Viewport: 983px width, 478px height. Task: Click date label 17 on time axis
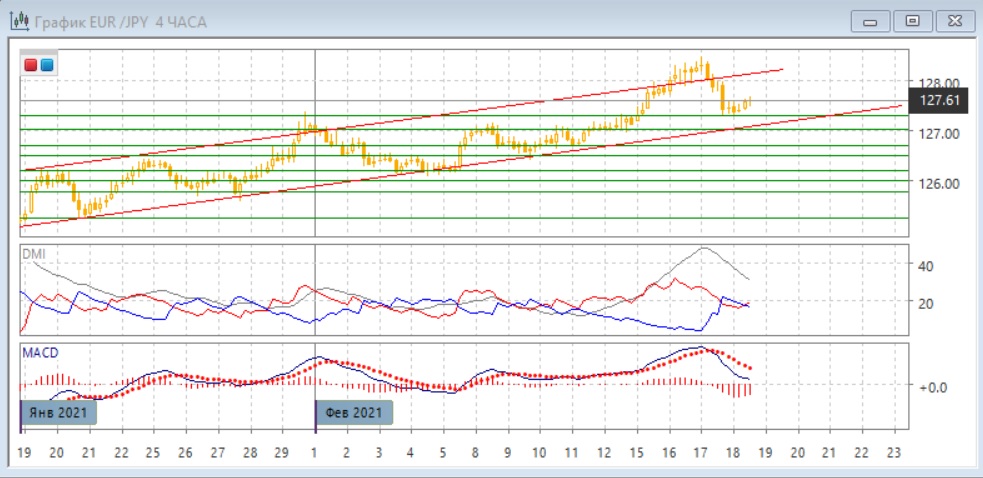[x=701, y=453]
